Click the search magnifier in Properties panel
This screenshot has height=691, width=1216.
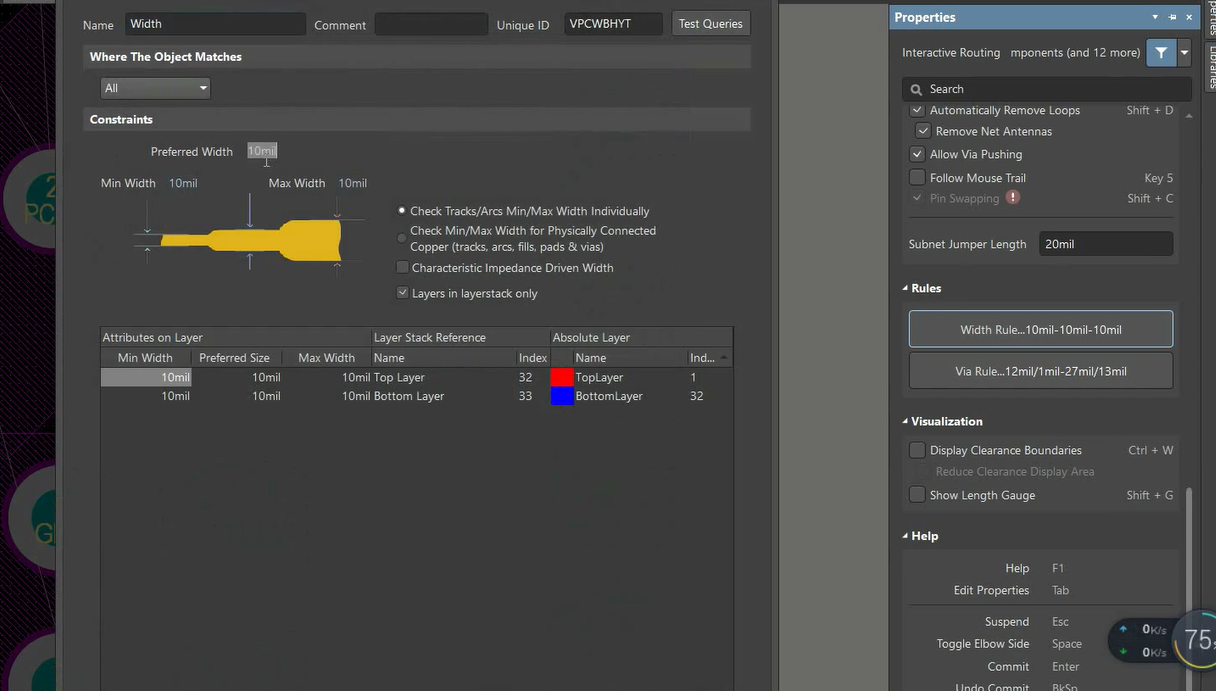915,89
